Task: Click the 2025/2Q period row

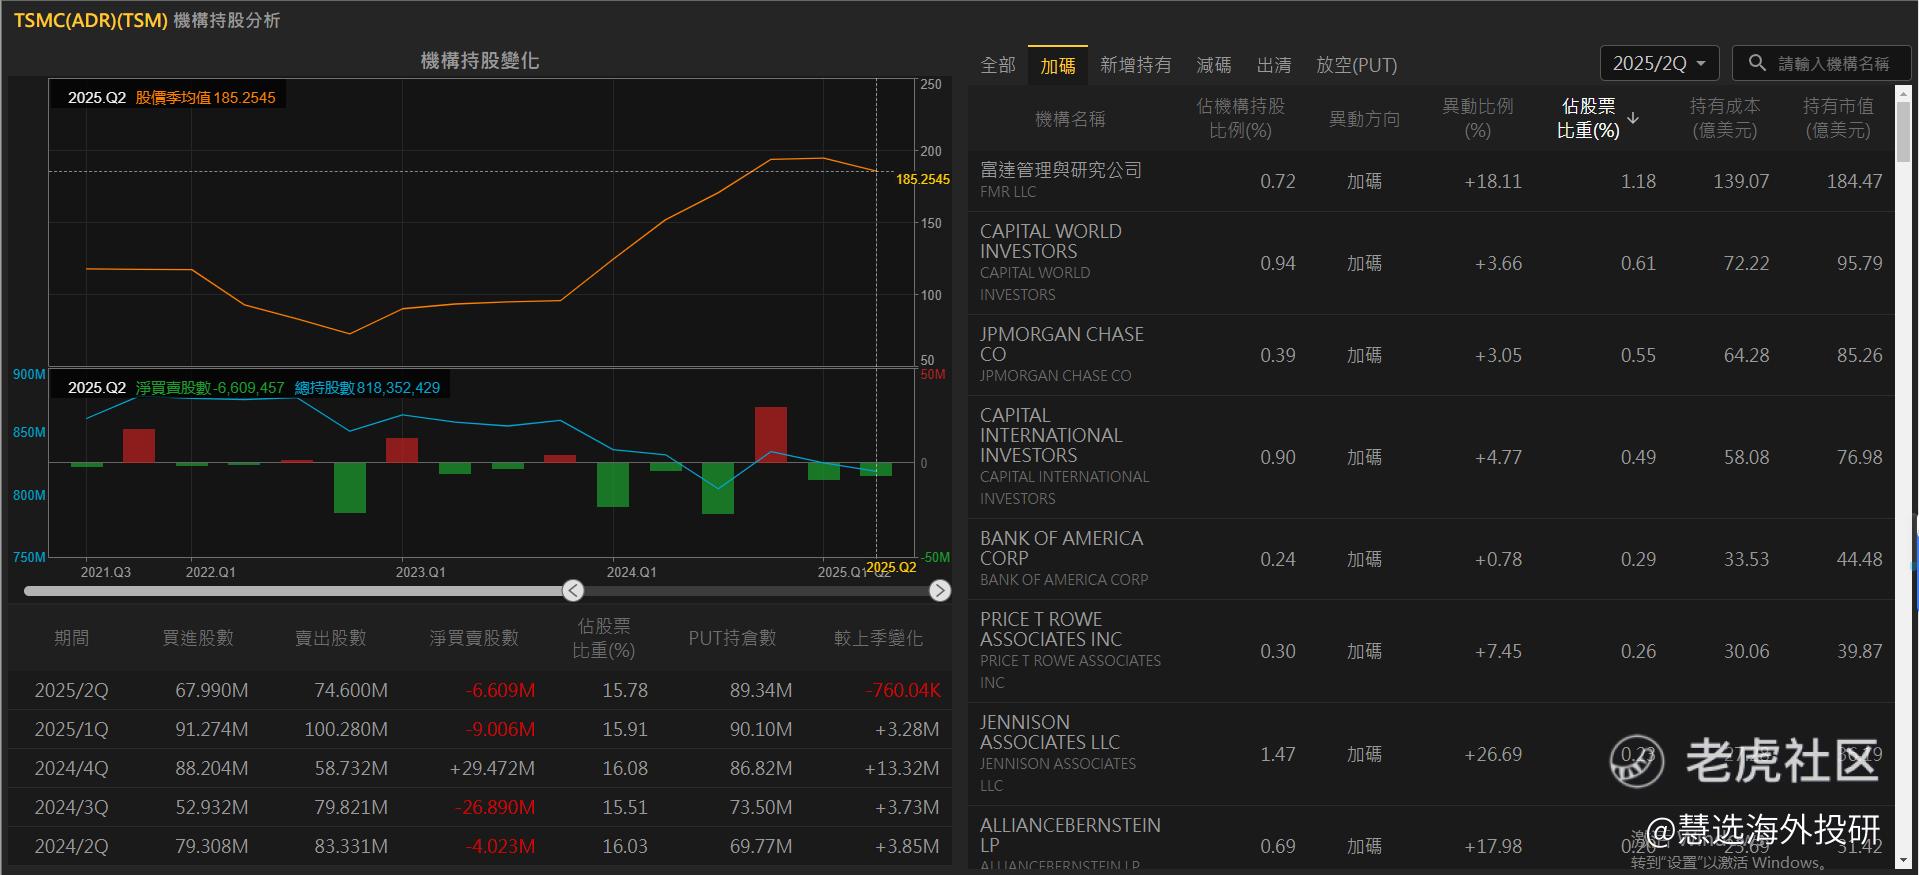Action: pos(480,690)
